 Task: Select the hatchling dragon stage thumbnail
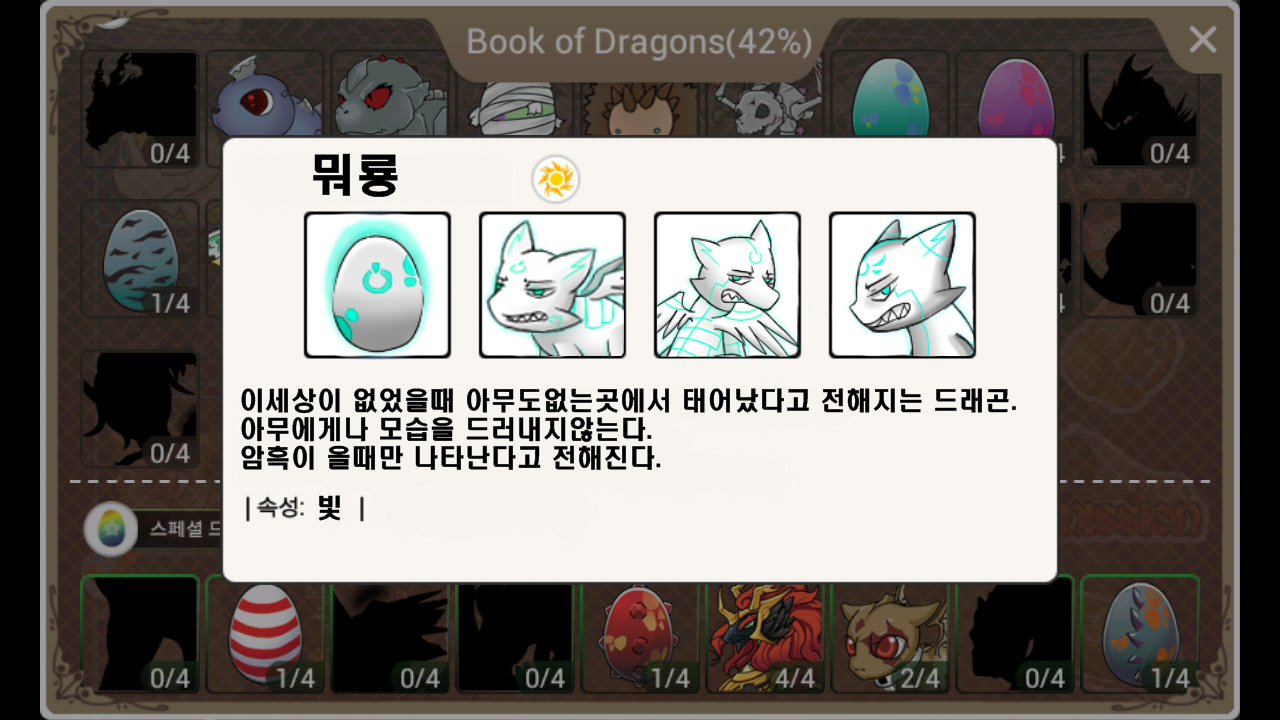[552, 285]
